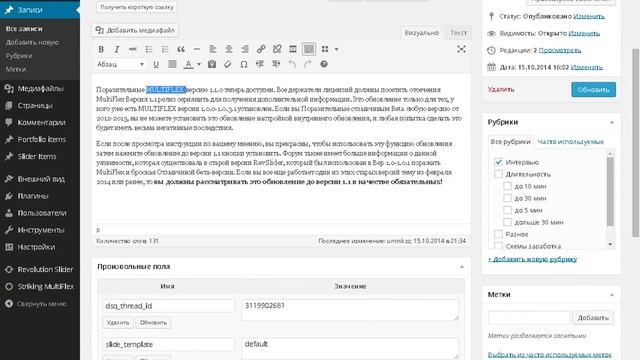The height and width of the screenshot is (360, 640).
Task: Open keyboard shortcuts help icon
Action: pos(324,64)
